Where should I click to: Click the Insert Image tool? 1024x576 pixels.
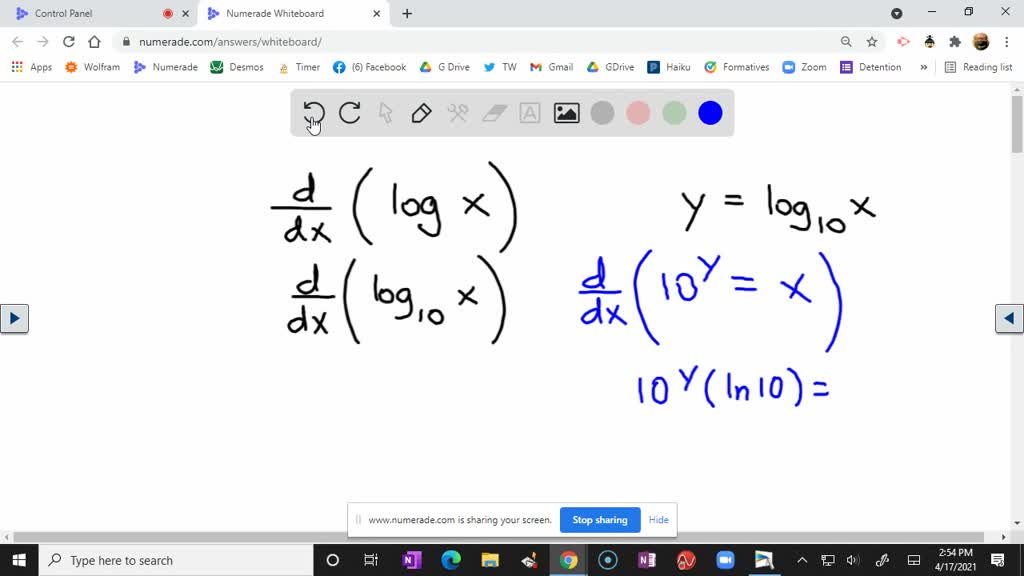coord(566,113)
